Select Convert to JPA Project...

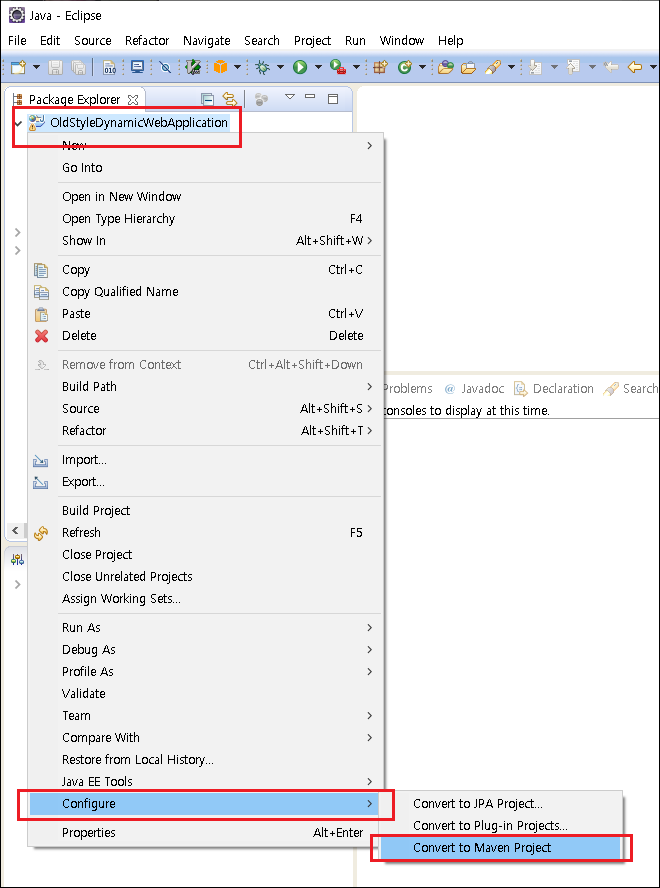(501, 804)
